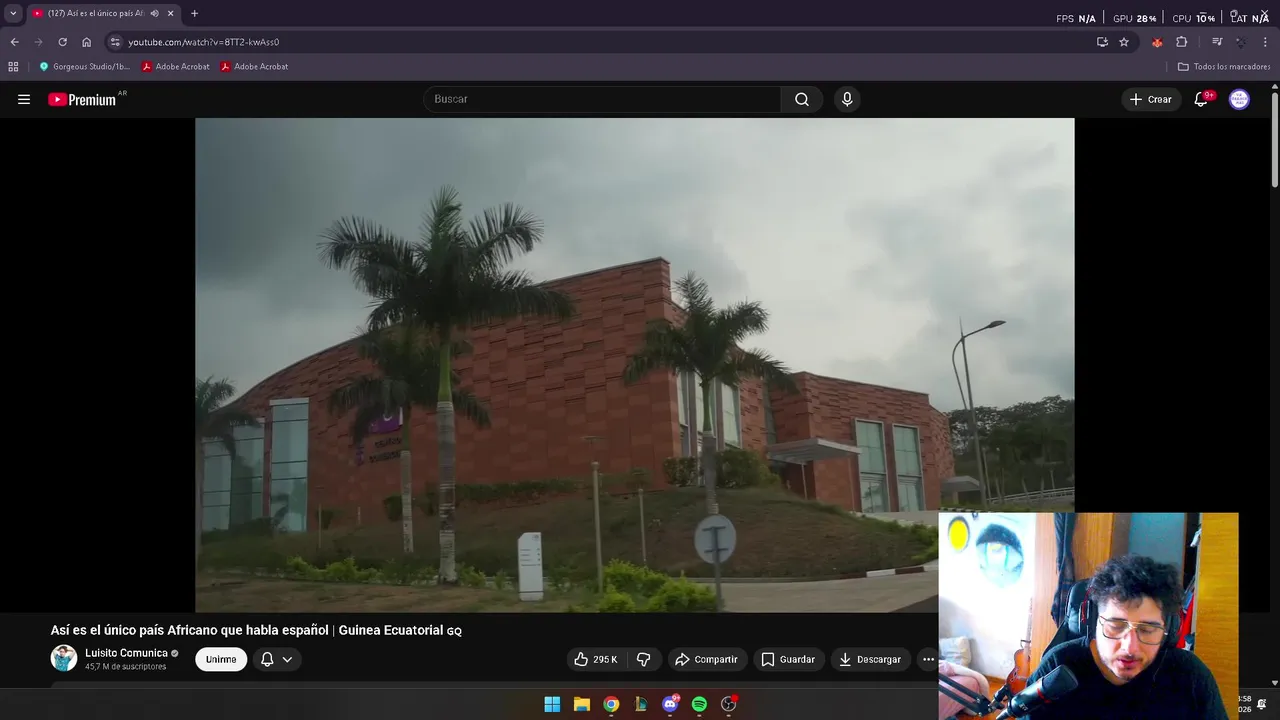Open the second Adobe Acrobat bookmark
The width and height of the screenshot is (1280, 720).
point(254,67)
